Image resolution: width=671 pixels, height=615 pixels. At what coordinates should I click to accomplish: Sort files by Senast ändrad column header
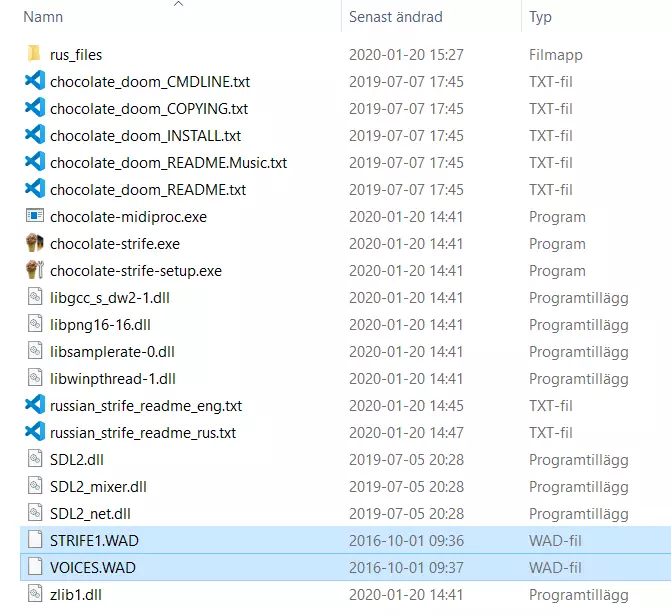pos(395,17)
